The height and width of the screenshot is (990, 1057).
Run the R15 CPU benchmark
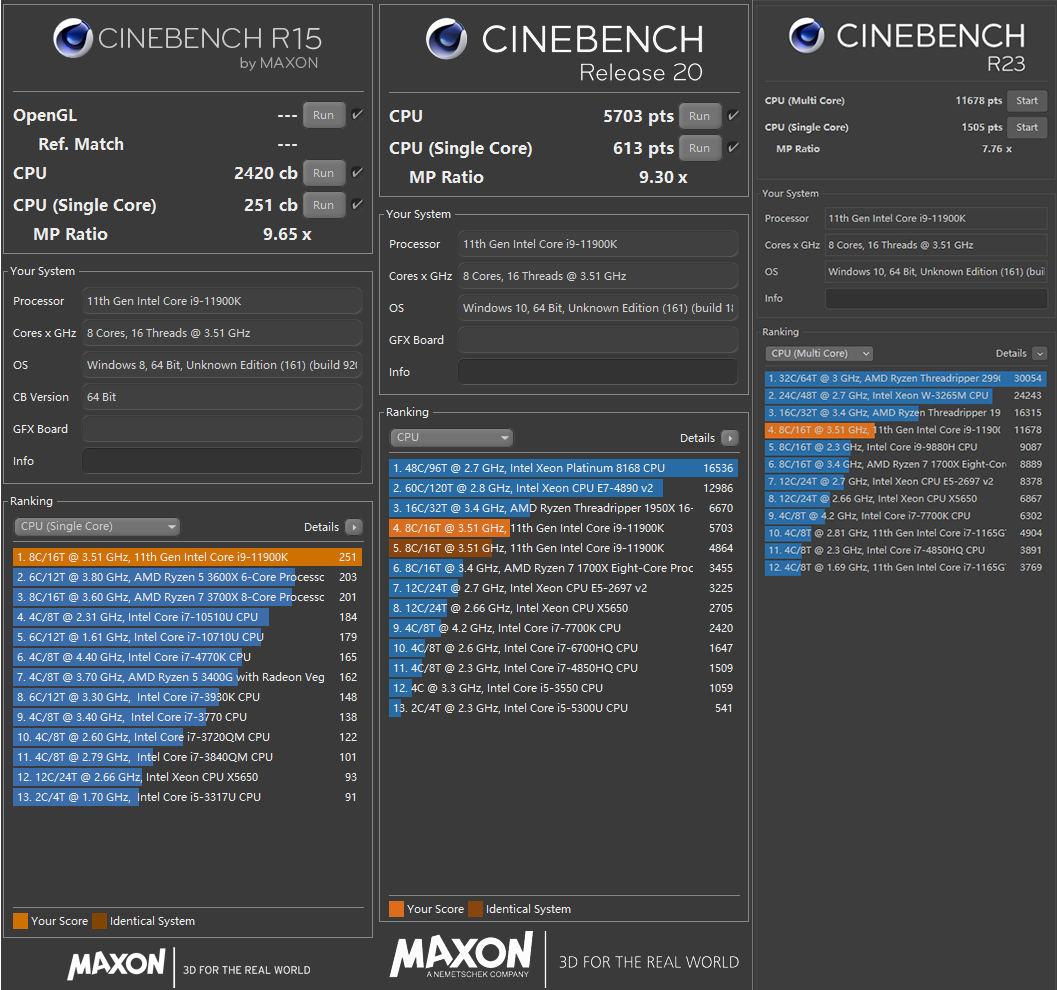323,173
